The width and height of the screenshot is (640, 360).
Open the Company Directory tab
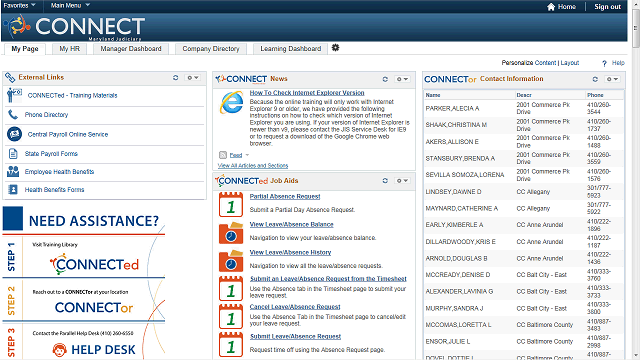pos(211,49)
